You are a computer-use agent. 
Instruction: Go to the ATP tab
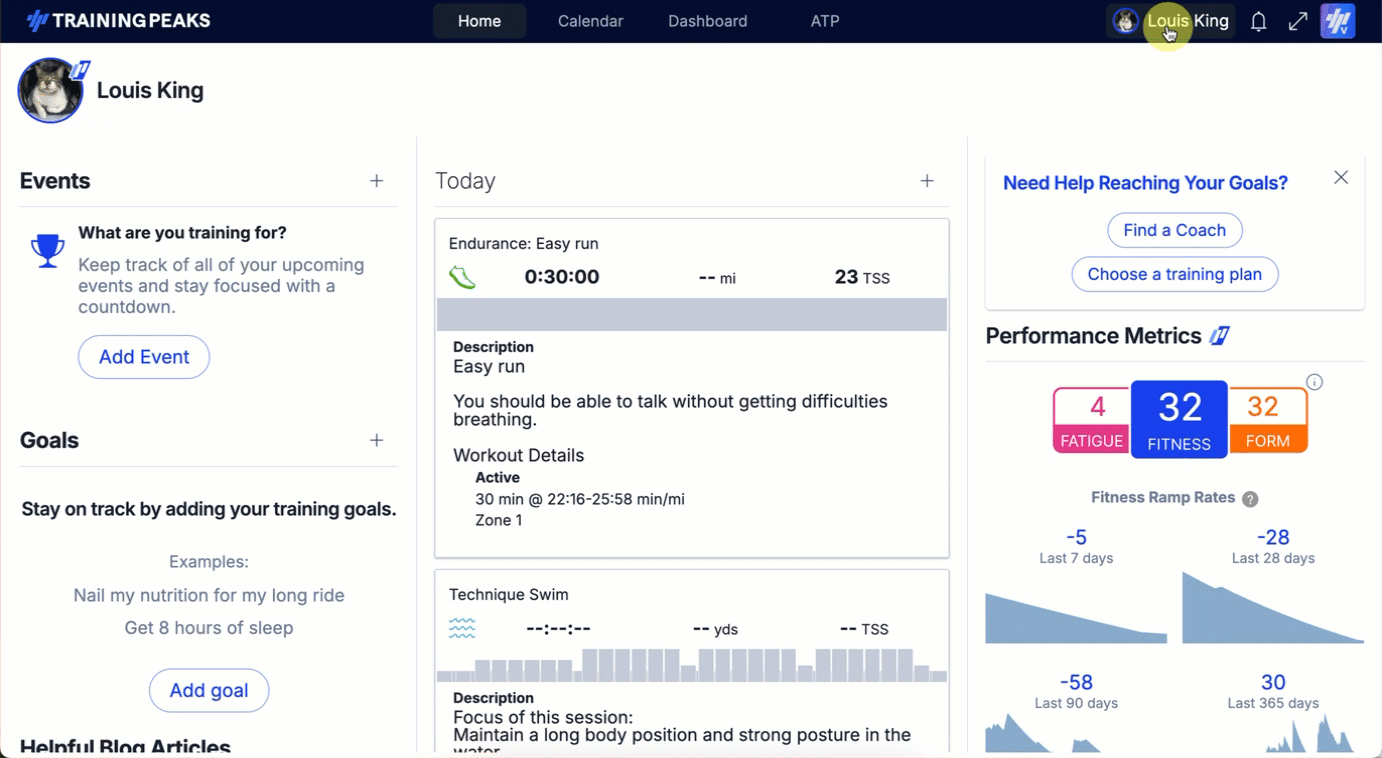(824, 21)
